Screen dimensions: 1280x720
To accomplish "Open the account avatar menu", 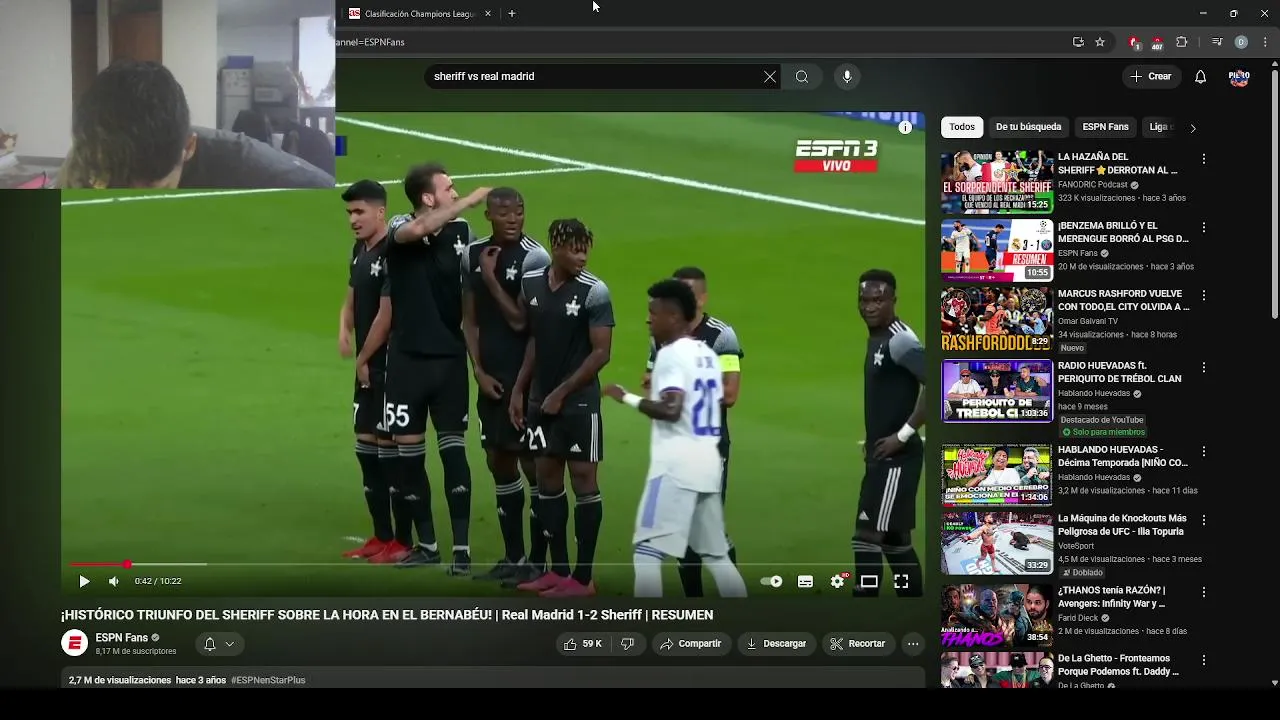I will 1239,76.
